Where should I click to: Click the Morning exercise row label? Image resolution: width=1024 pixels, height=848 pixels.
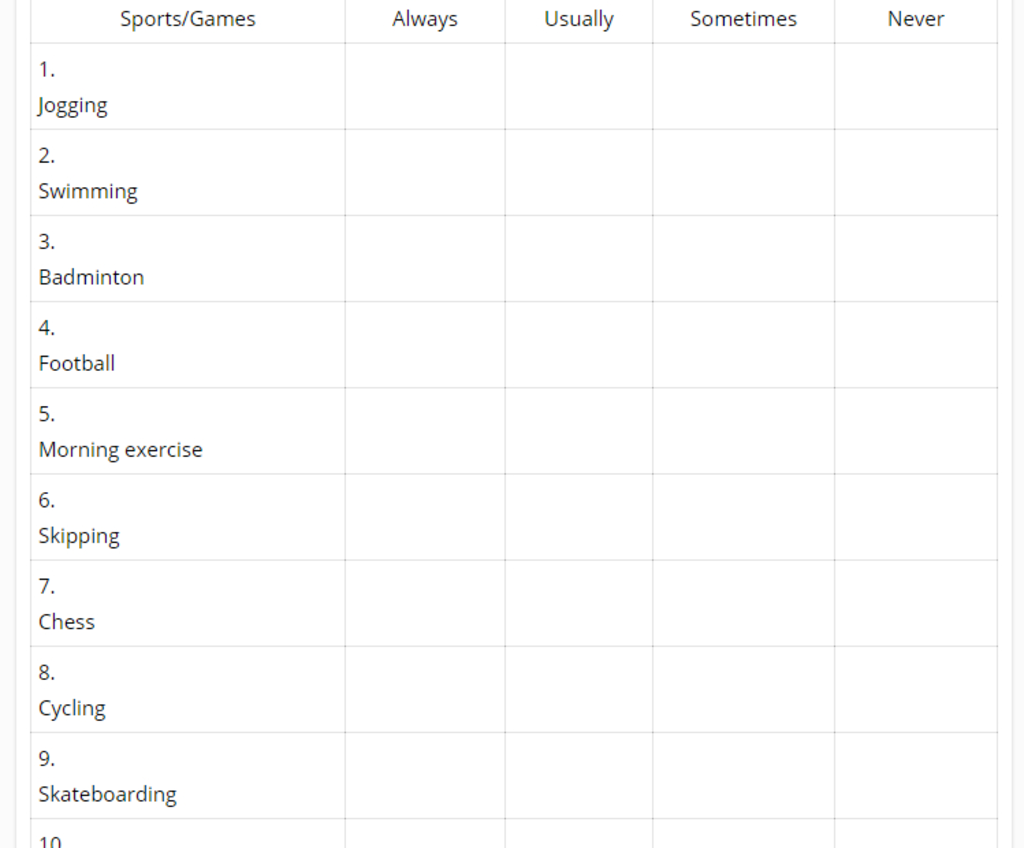pyautogui.click(x=120, y=450)
